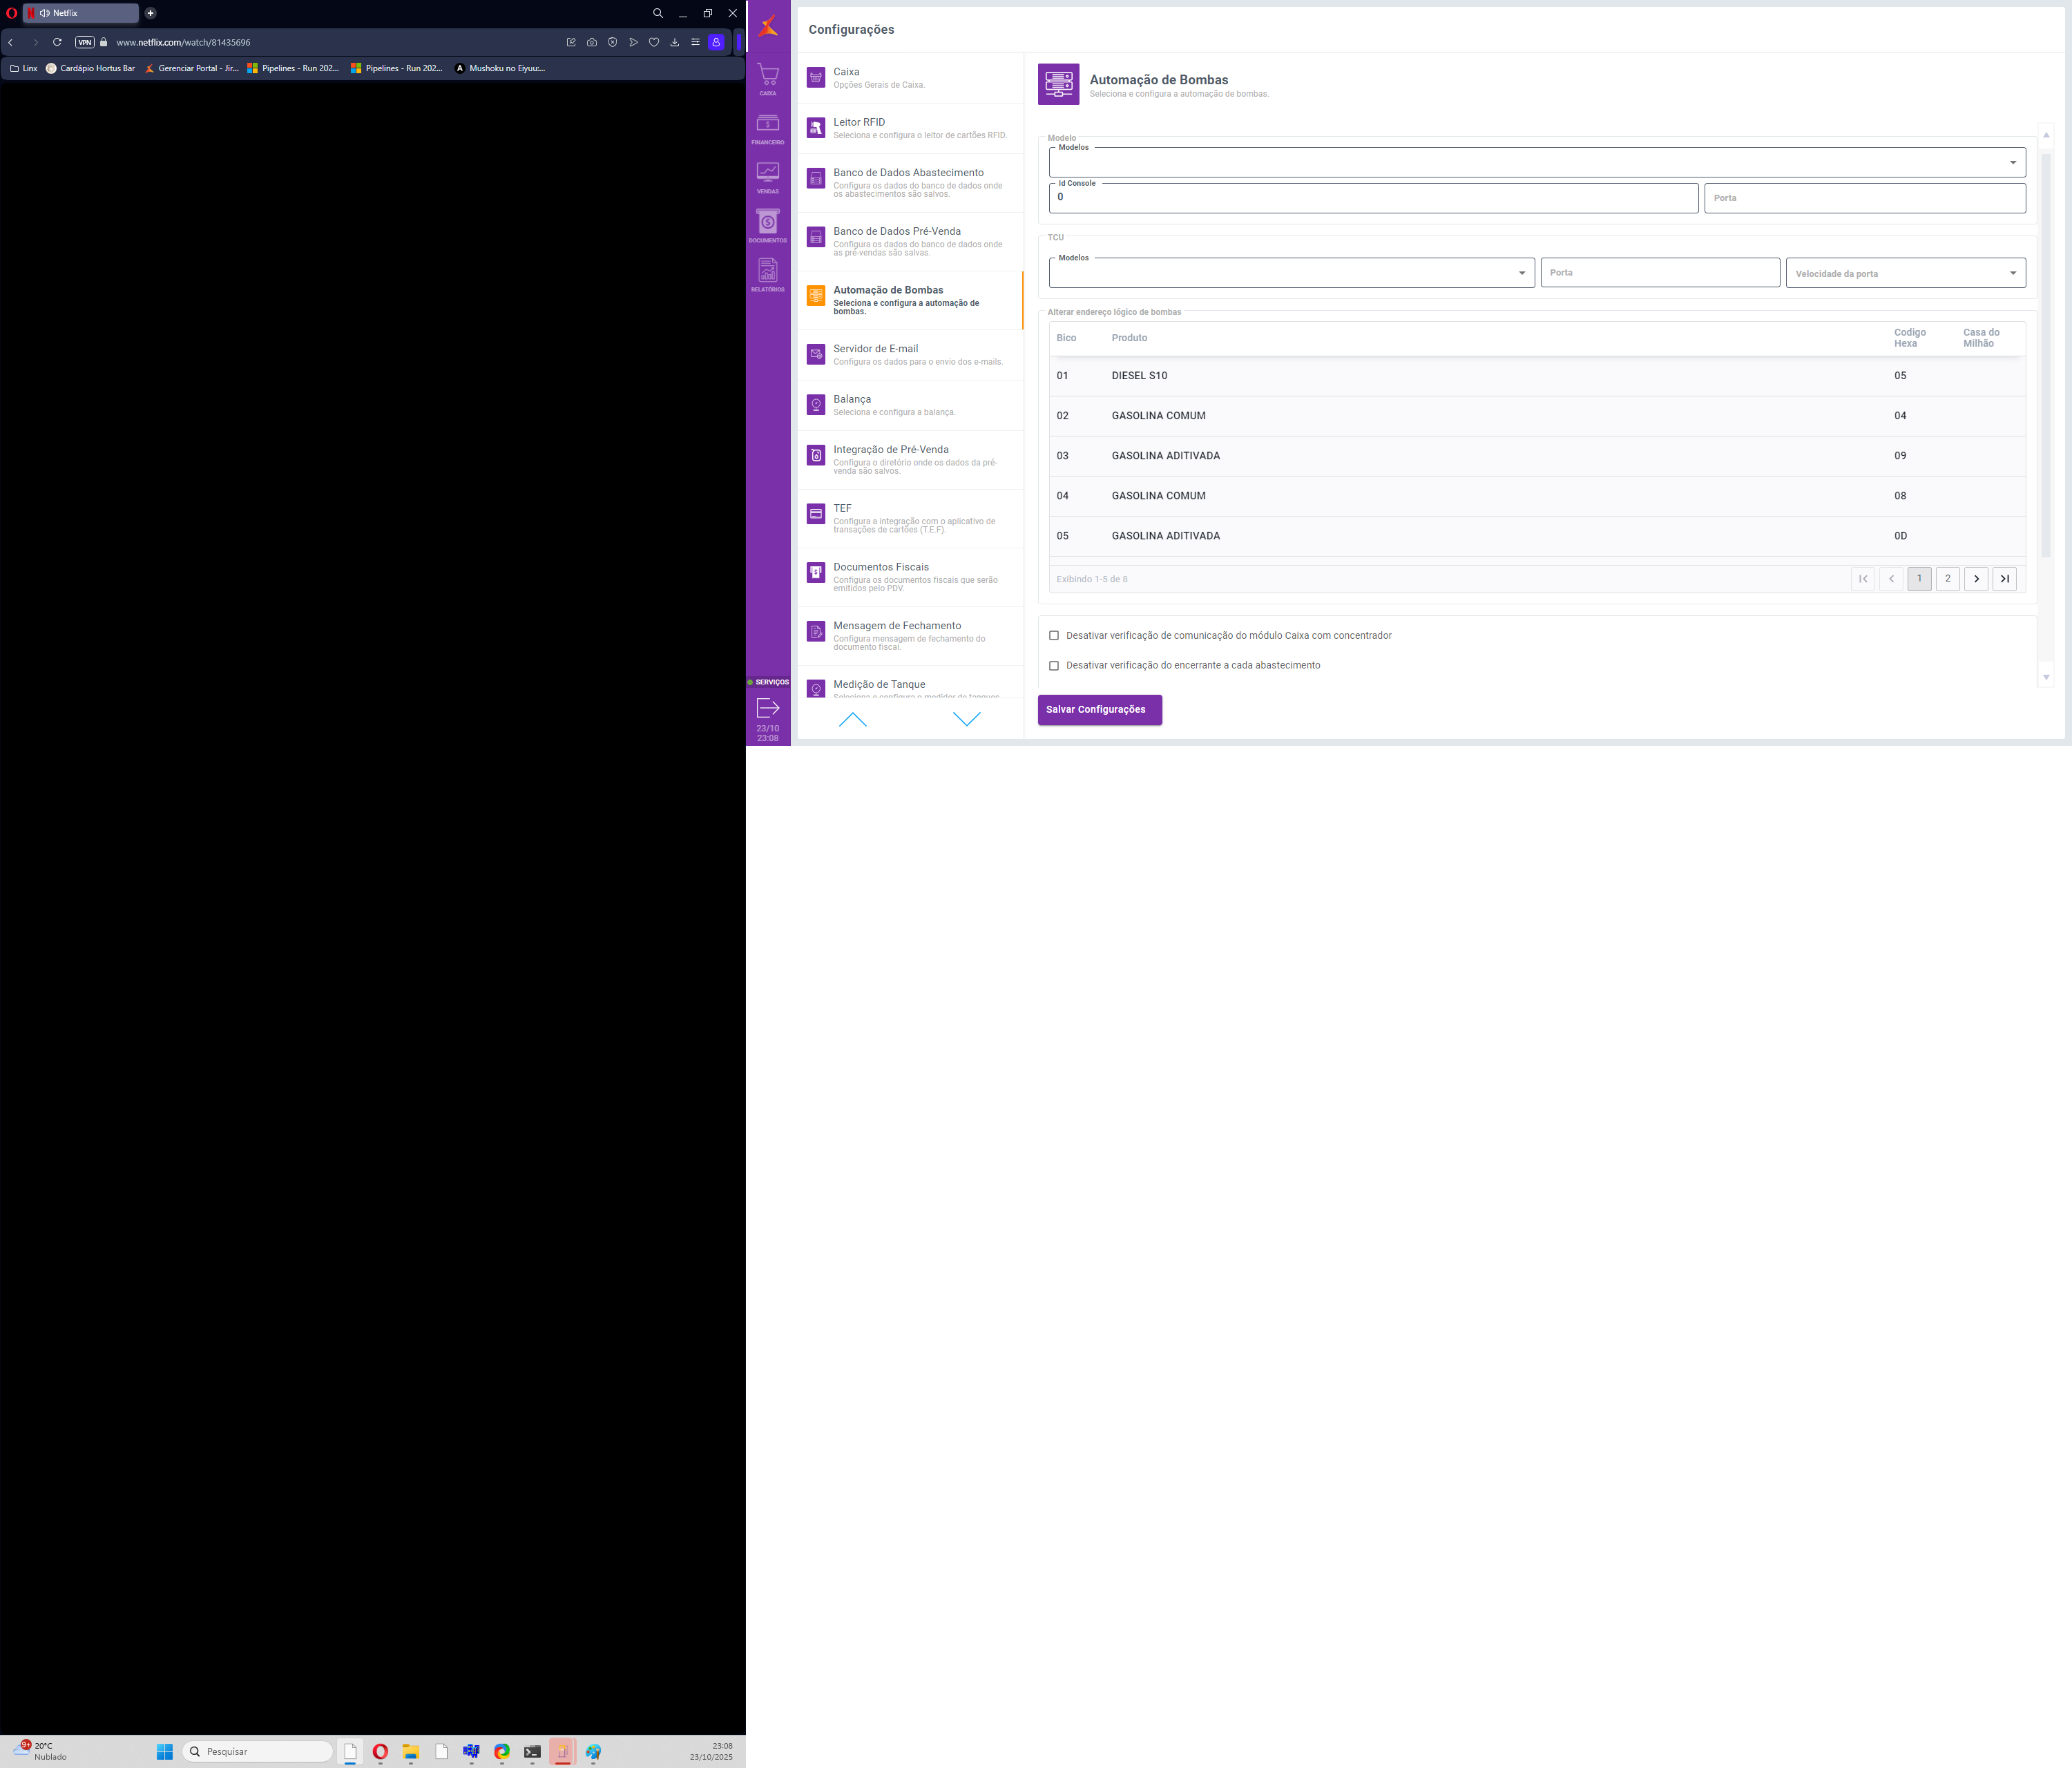
Task: Select Leitor RFID settings item
Action: pos(910,128)
